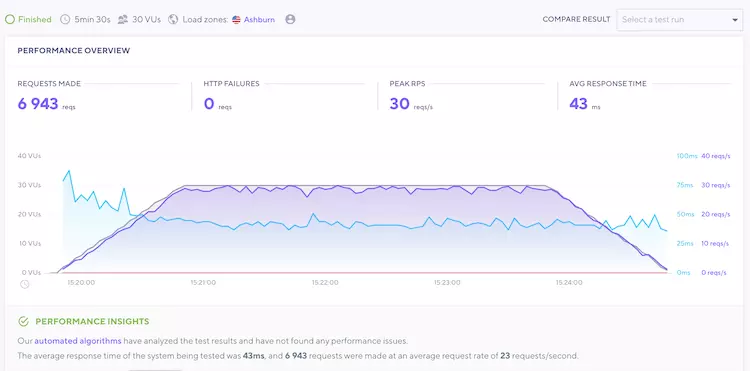Click the 15:24:00 time axis marker
This screenshot has height=371, width=750.
point(569,283)
